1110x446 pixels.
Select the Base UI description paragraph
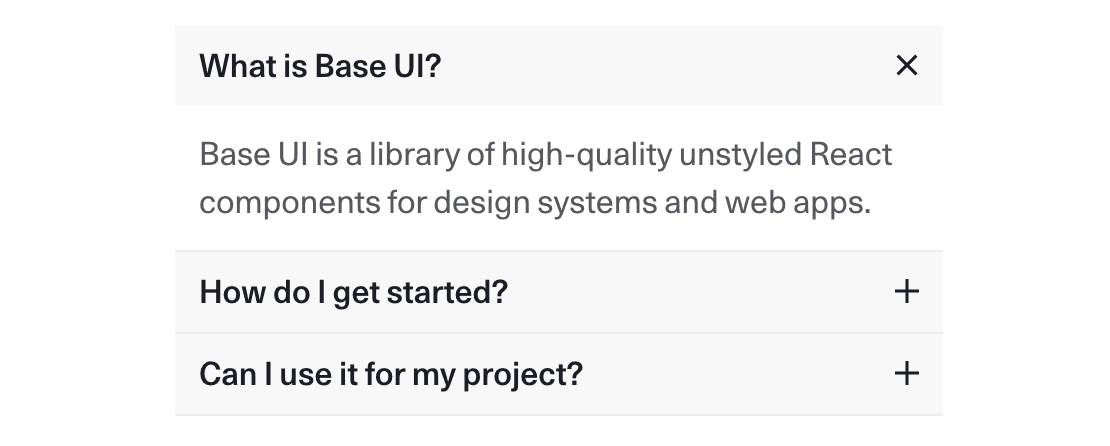point(546,178)
